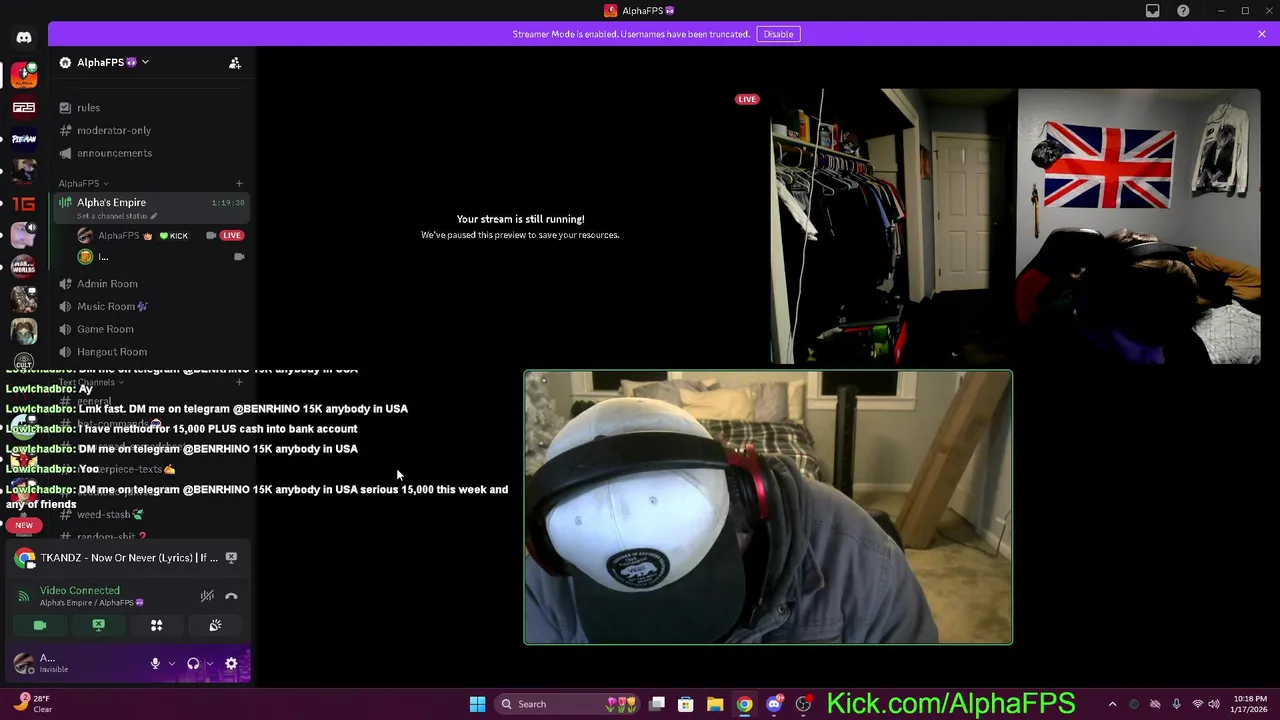Image resolution: width=1280 pixels, height=720 pixels.
Task: Deafen with headphones icon in user panel
Action: coord(193,664)
